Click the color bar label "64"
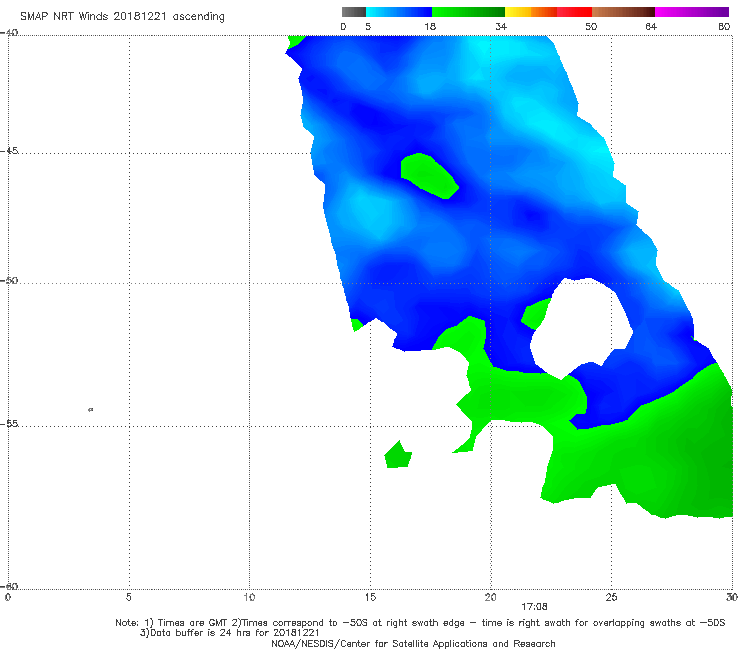 click(x=651, y=26)
